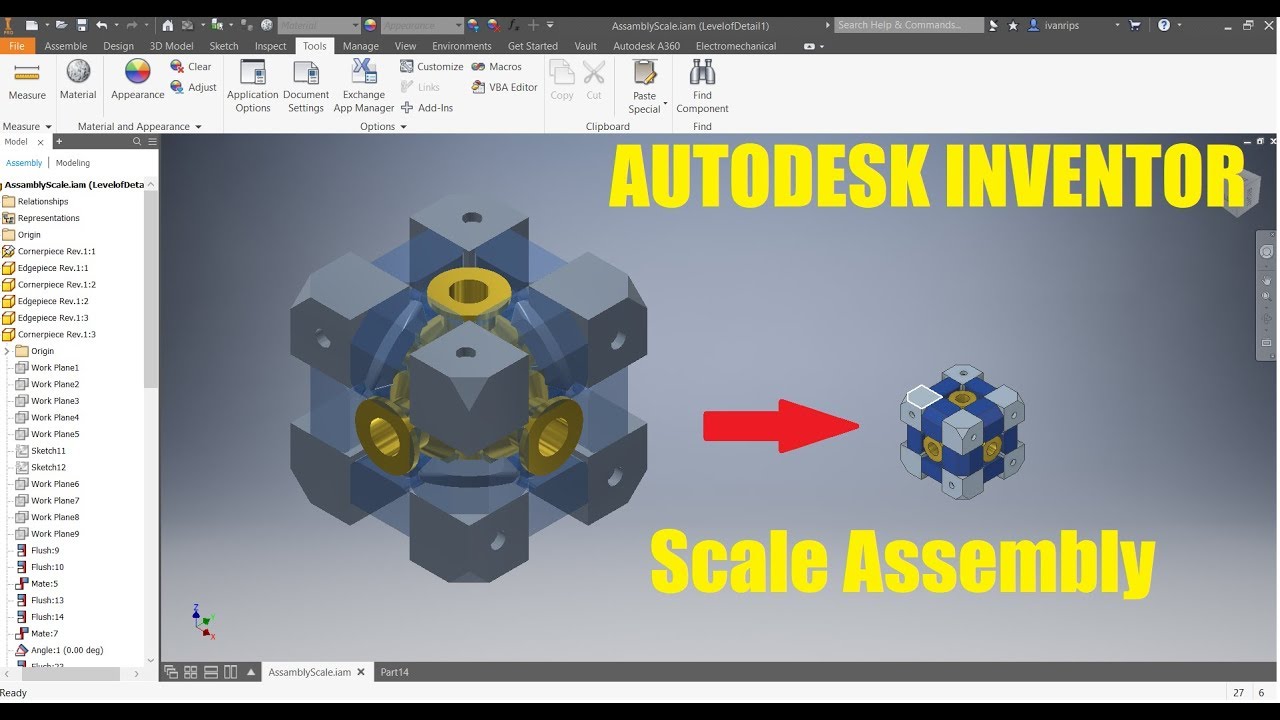Close the AssemblyScale.iam tab
This screenshot has width=1280, height=720.
click(361, 672)
